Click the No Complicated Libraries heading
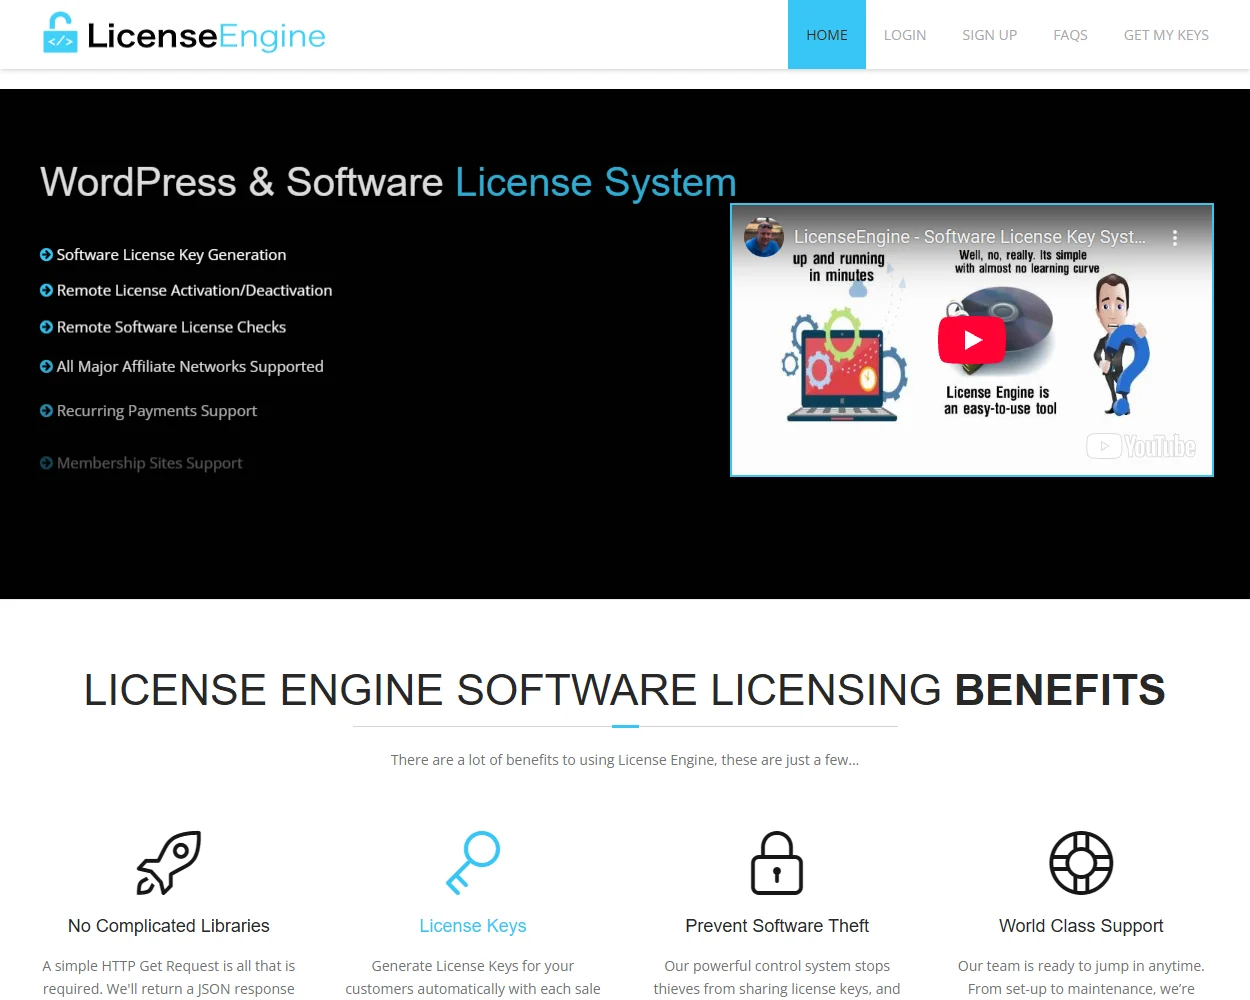Viewport: 1250px width, 1000px height. click(x=169, y=926)
